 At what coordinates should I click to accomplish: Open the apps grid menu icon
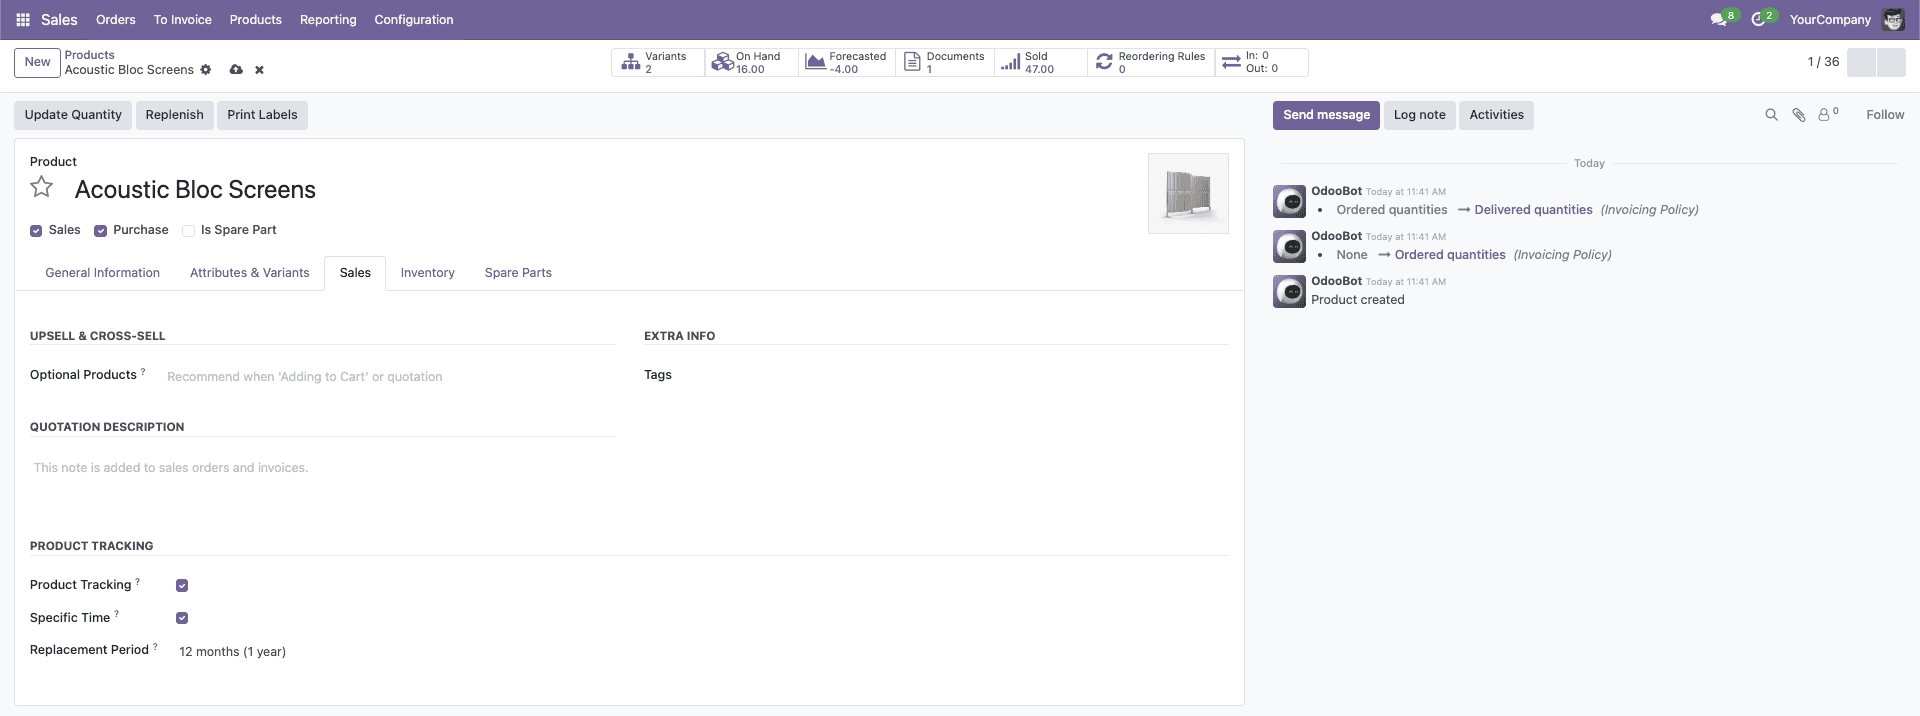coord(23,20)
